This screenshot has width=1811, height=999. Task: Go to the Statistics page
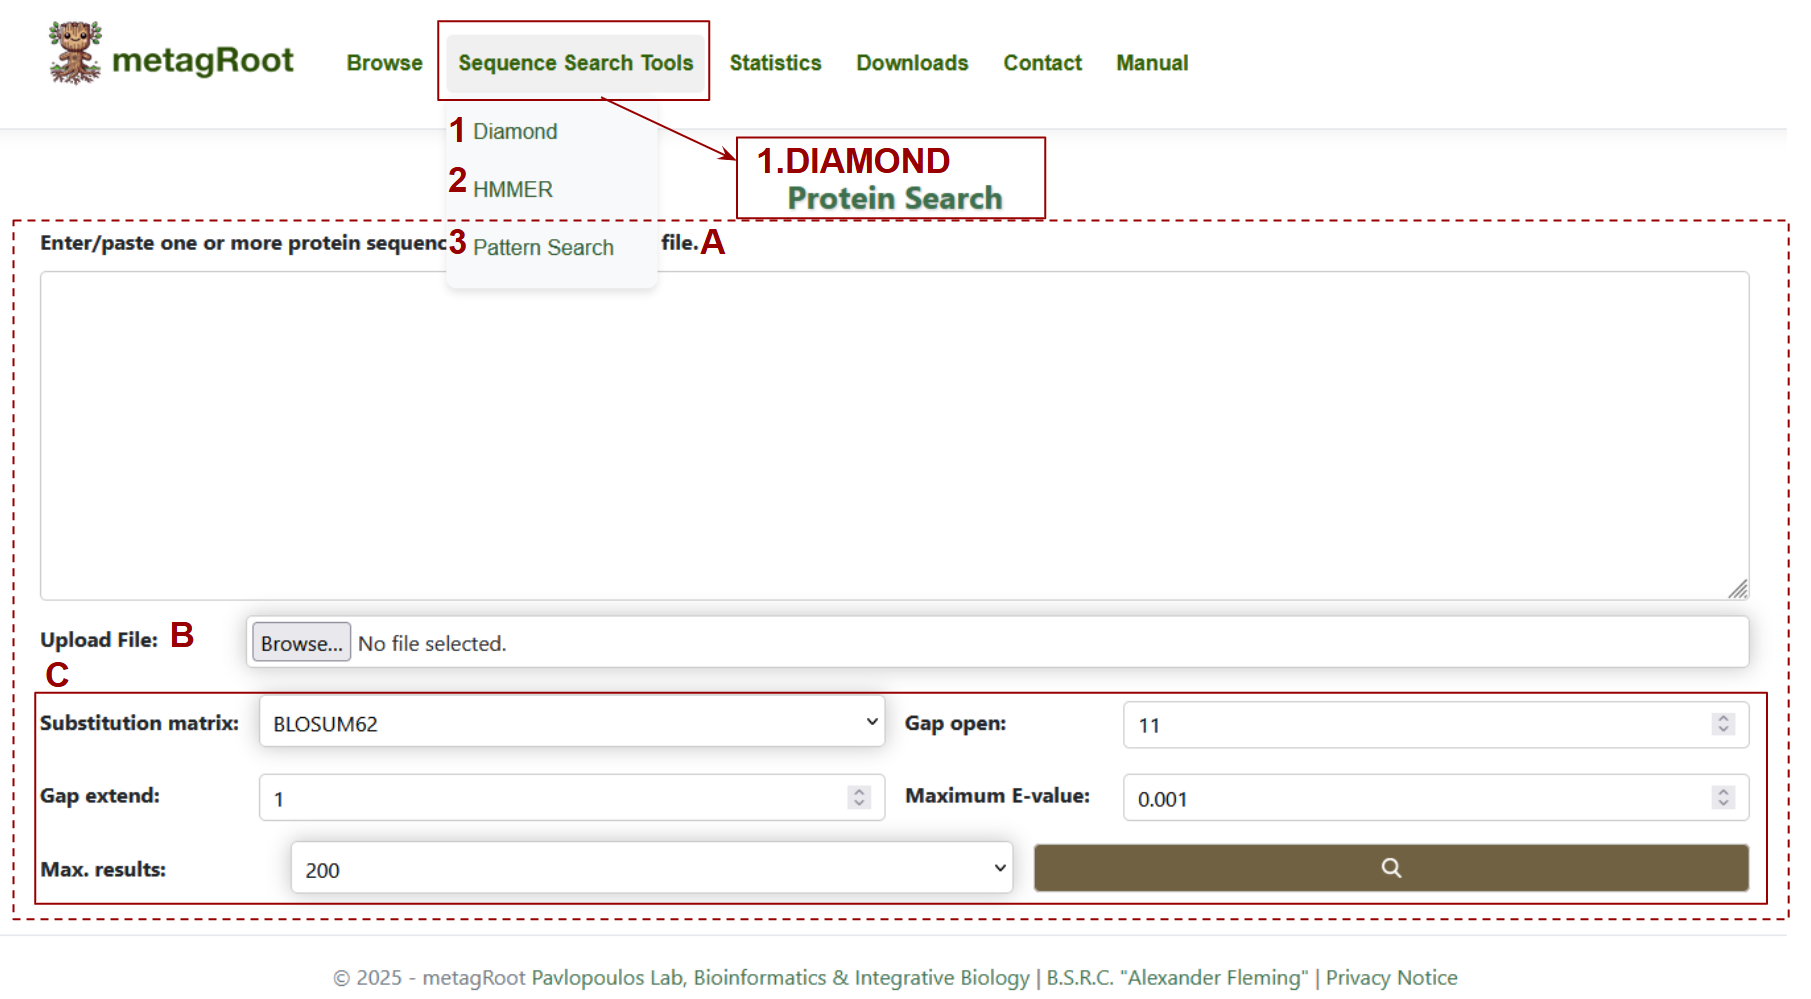click(x=775, y=63)
